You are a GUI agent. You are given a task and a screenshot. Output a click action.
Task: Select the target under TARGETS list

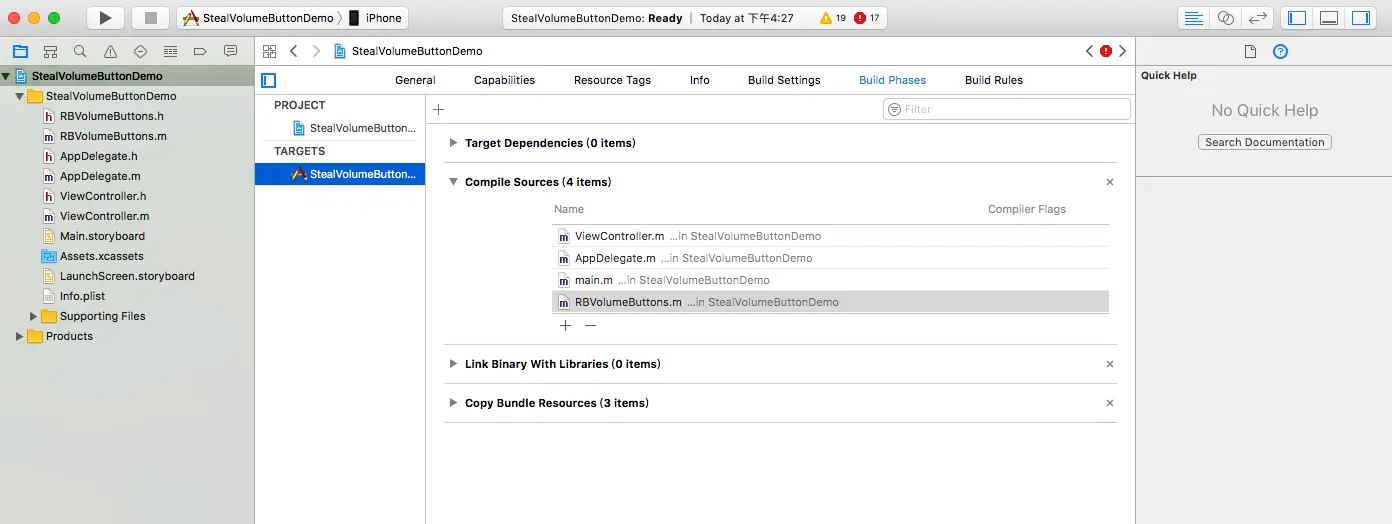(x=340, y=174)
